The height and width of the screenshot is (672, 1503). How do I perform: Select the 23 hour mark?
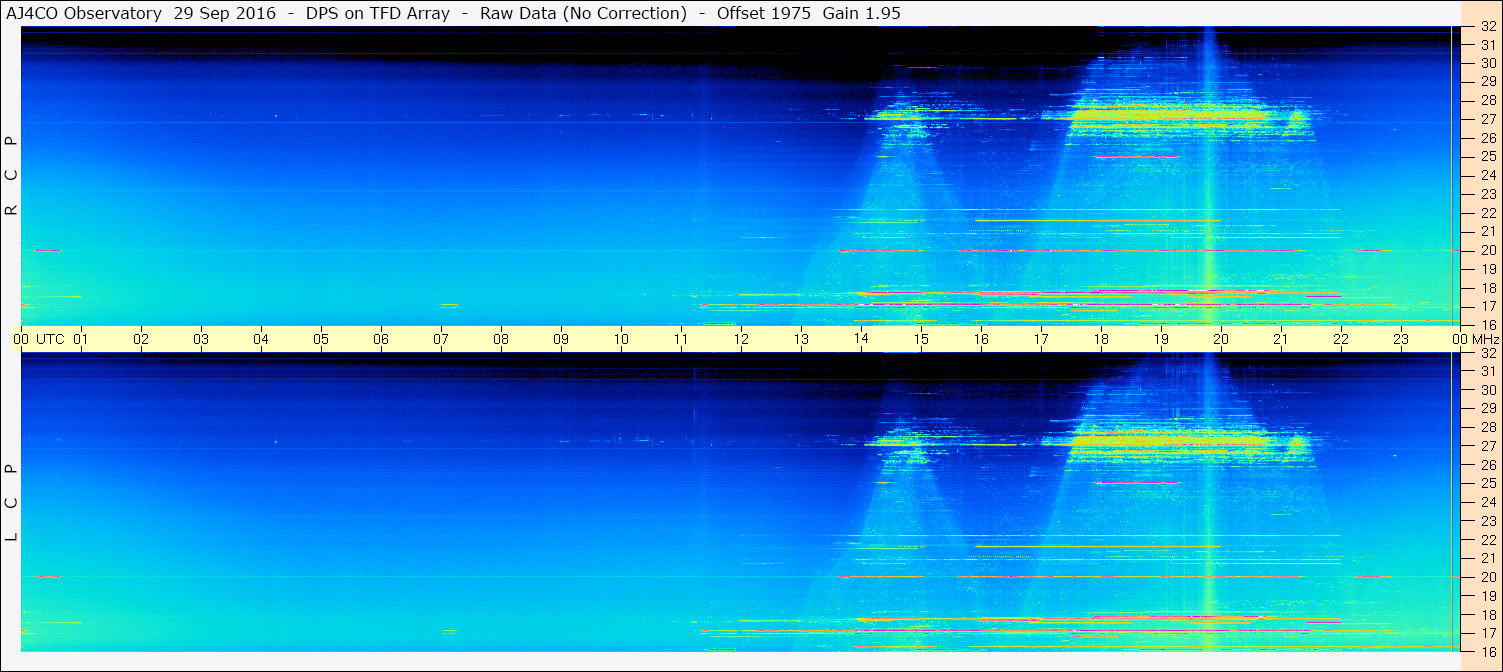point(1401,339)
